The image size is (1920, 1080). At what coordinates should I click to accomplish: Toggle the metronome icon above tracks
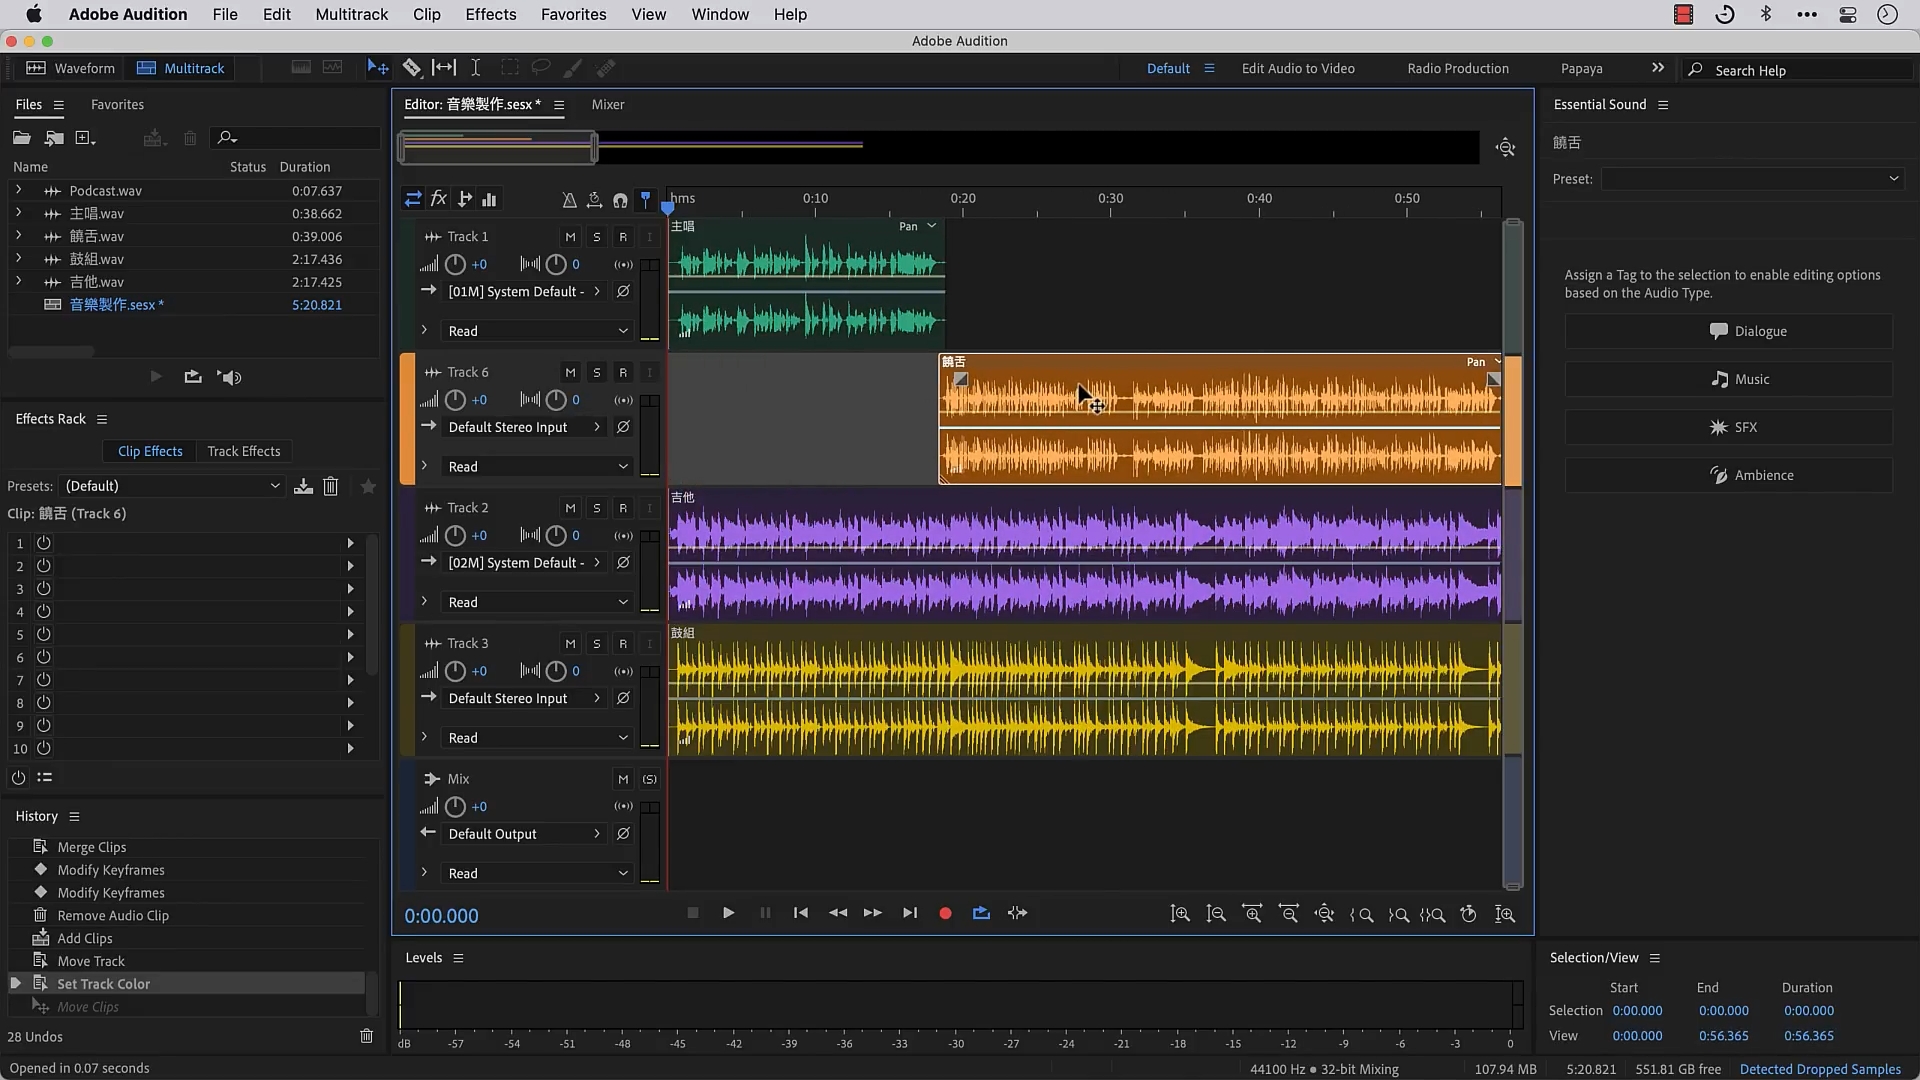coord(569,200)
